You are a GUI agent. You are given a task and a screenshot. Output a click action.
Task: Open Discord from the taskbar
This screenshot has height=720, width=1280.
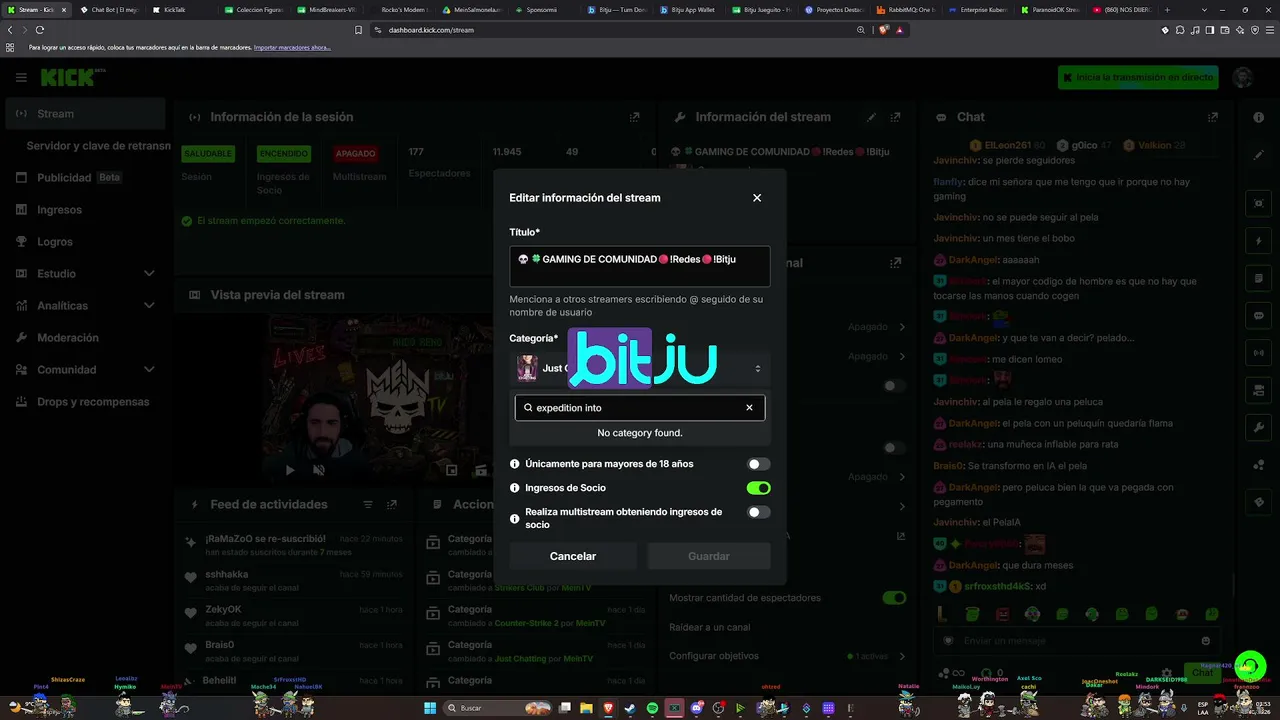coord(696,708)
